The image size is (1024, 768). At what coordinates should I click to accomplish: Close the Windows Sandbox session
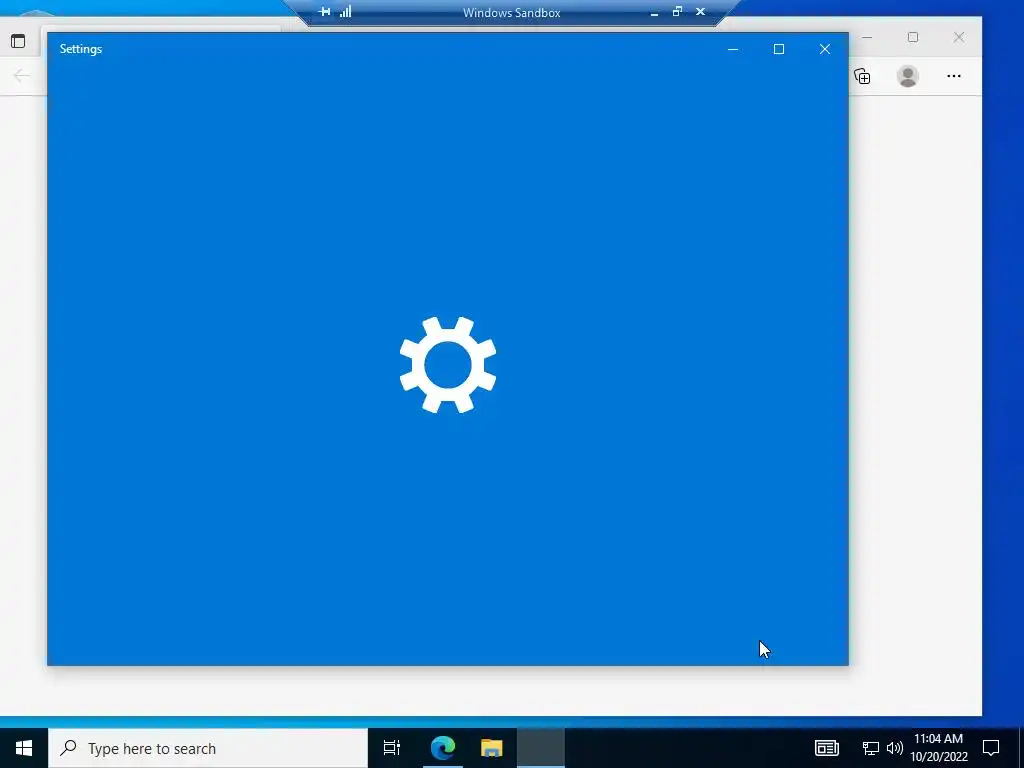[700, 12]
